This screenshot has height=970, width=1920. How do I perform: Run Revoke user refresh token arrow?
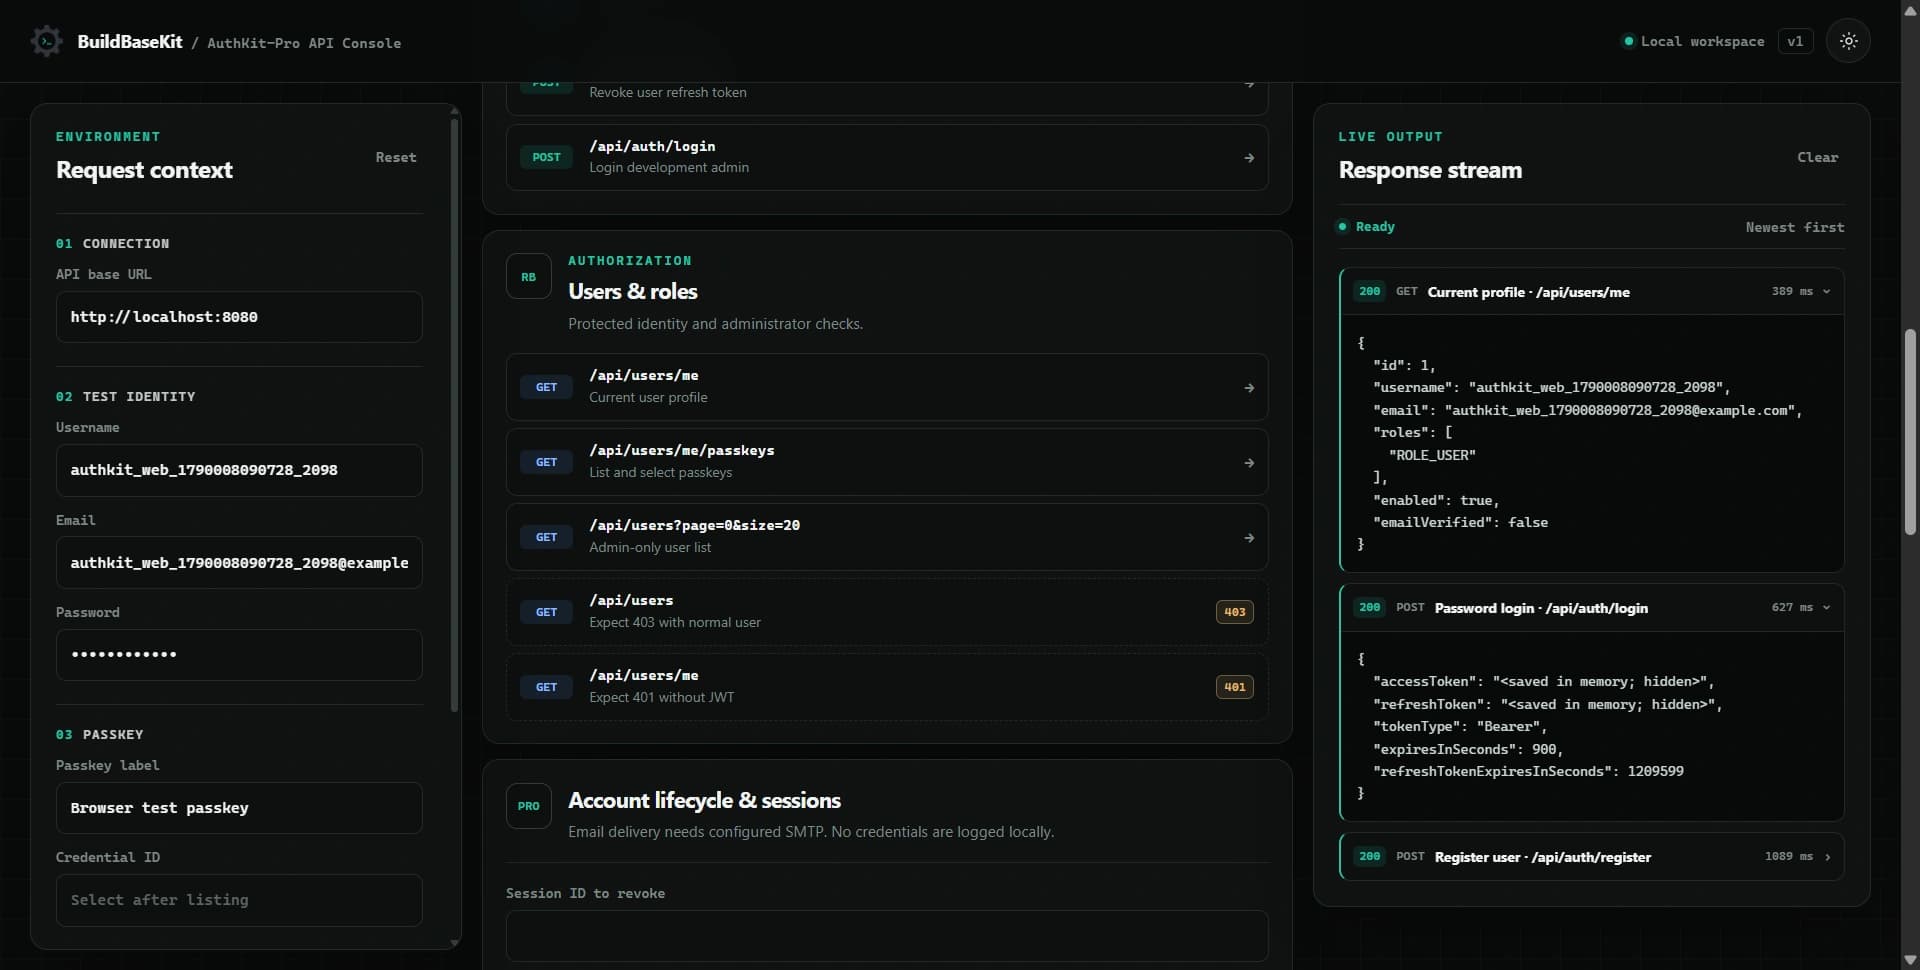(x=1249, y=84)
